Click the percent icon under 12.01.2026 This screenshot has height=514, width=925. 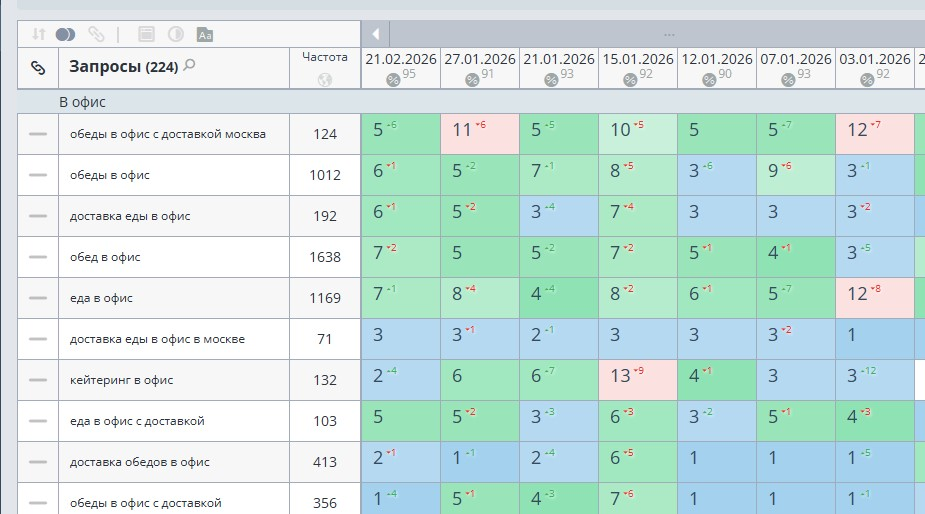[x=709, y=80]
